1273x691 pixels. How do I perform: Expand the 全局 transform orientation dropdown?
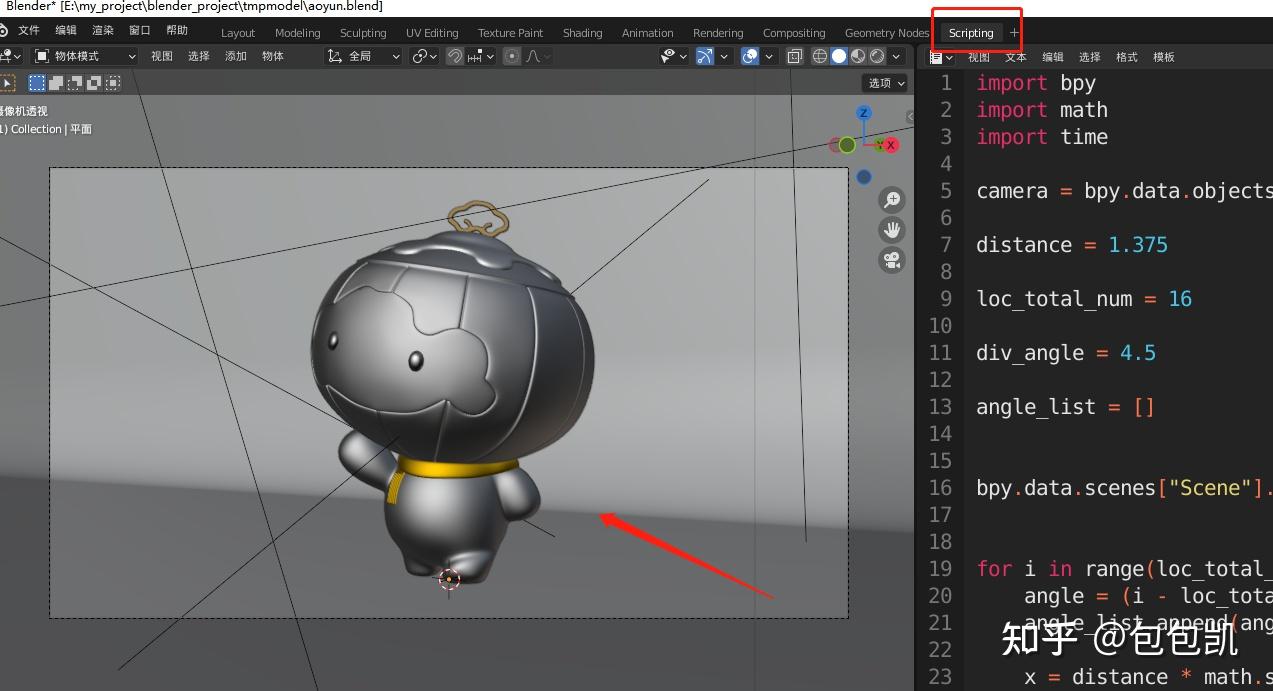pyautogui.click(x=365, y=57)
